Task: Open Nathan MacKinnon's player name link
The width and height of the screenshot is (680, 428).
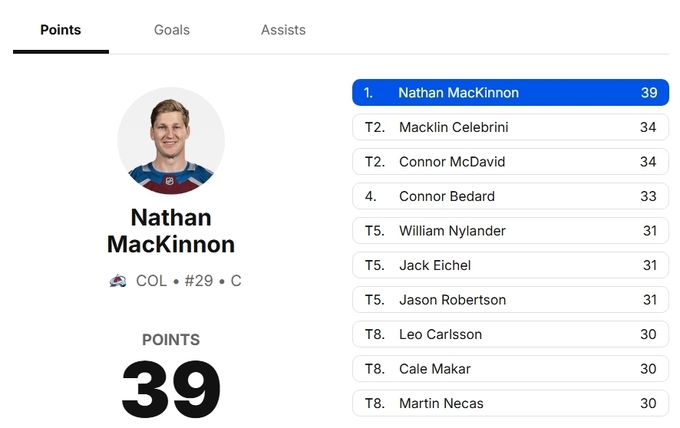Action: (x=171, y=231)
